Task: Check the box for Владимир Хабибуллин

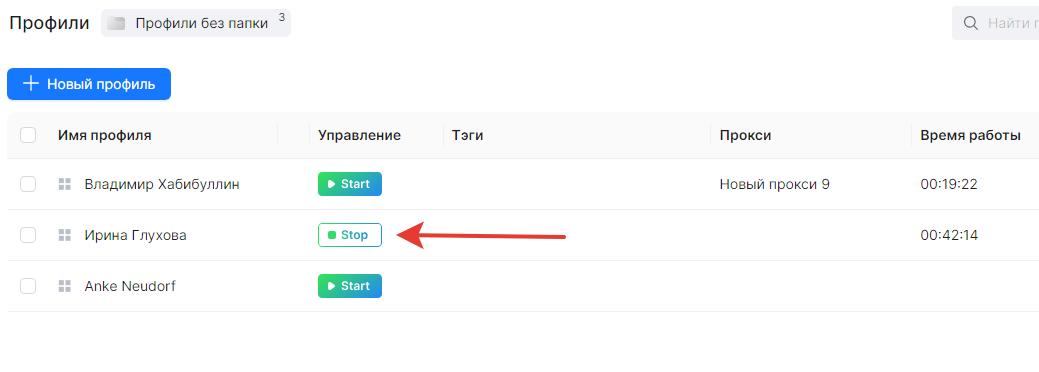Action: click(28, 184)
